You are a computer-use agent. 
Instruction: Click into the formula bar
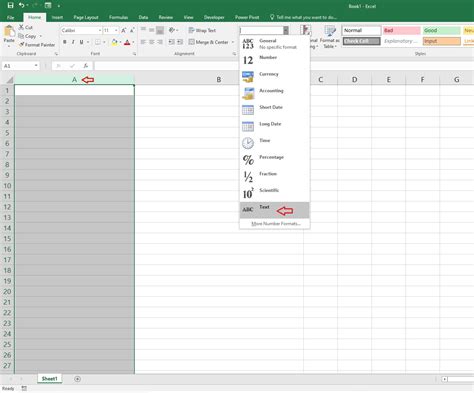click(x=283, y=66)
